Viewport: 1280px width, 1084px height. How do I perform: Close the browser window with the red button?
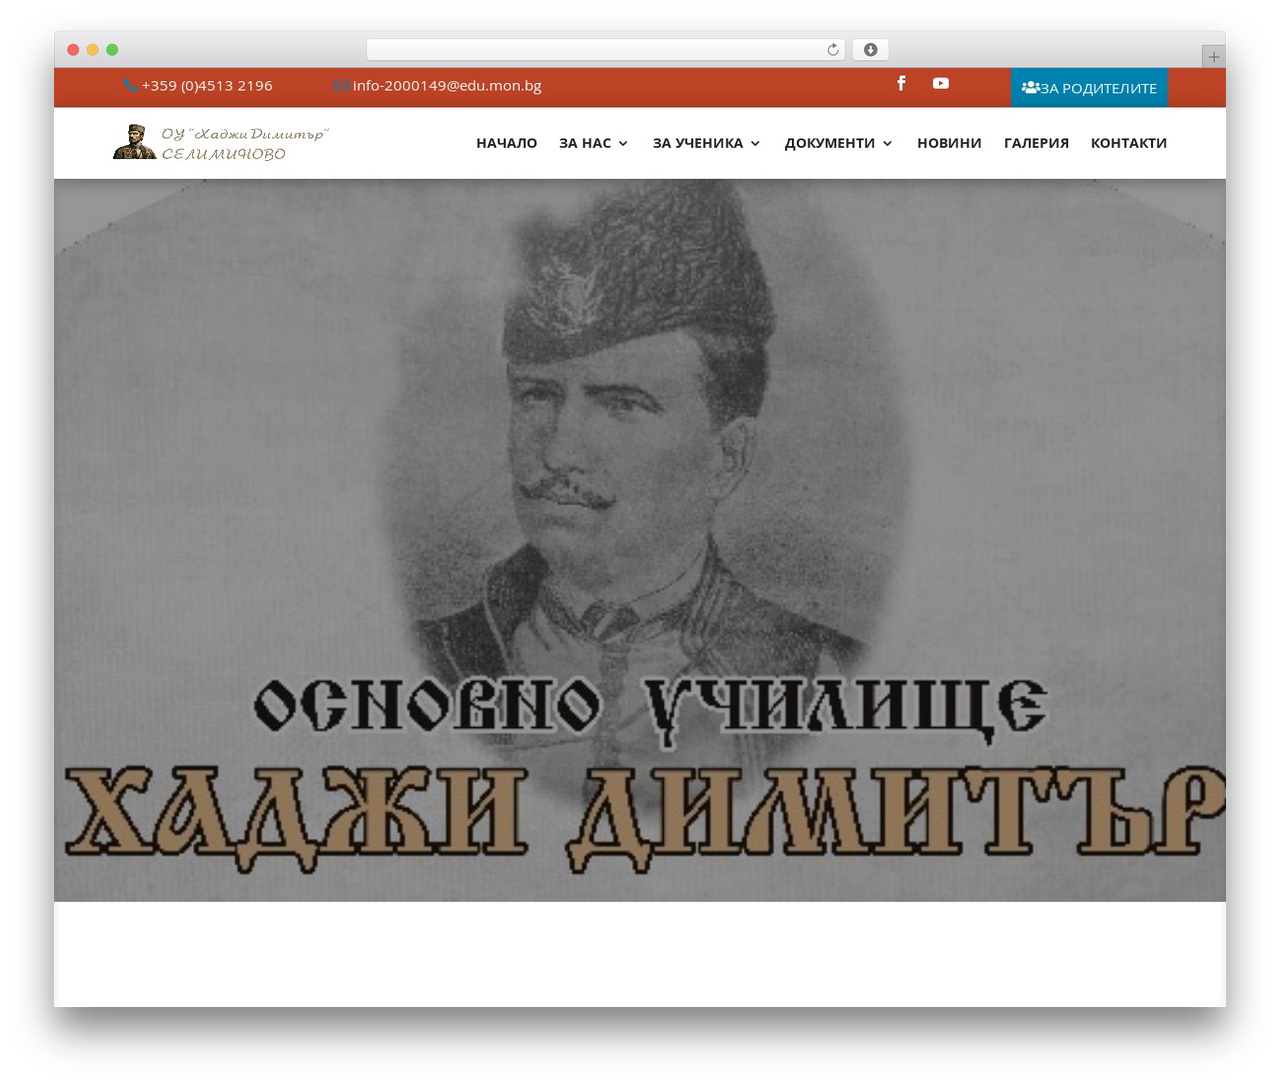(x=73, y=50)
